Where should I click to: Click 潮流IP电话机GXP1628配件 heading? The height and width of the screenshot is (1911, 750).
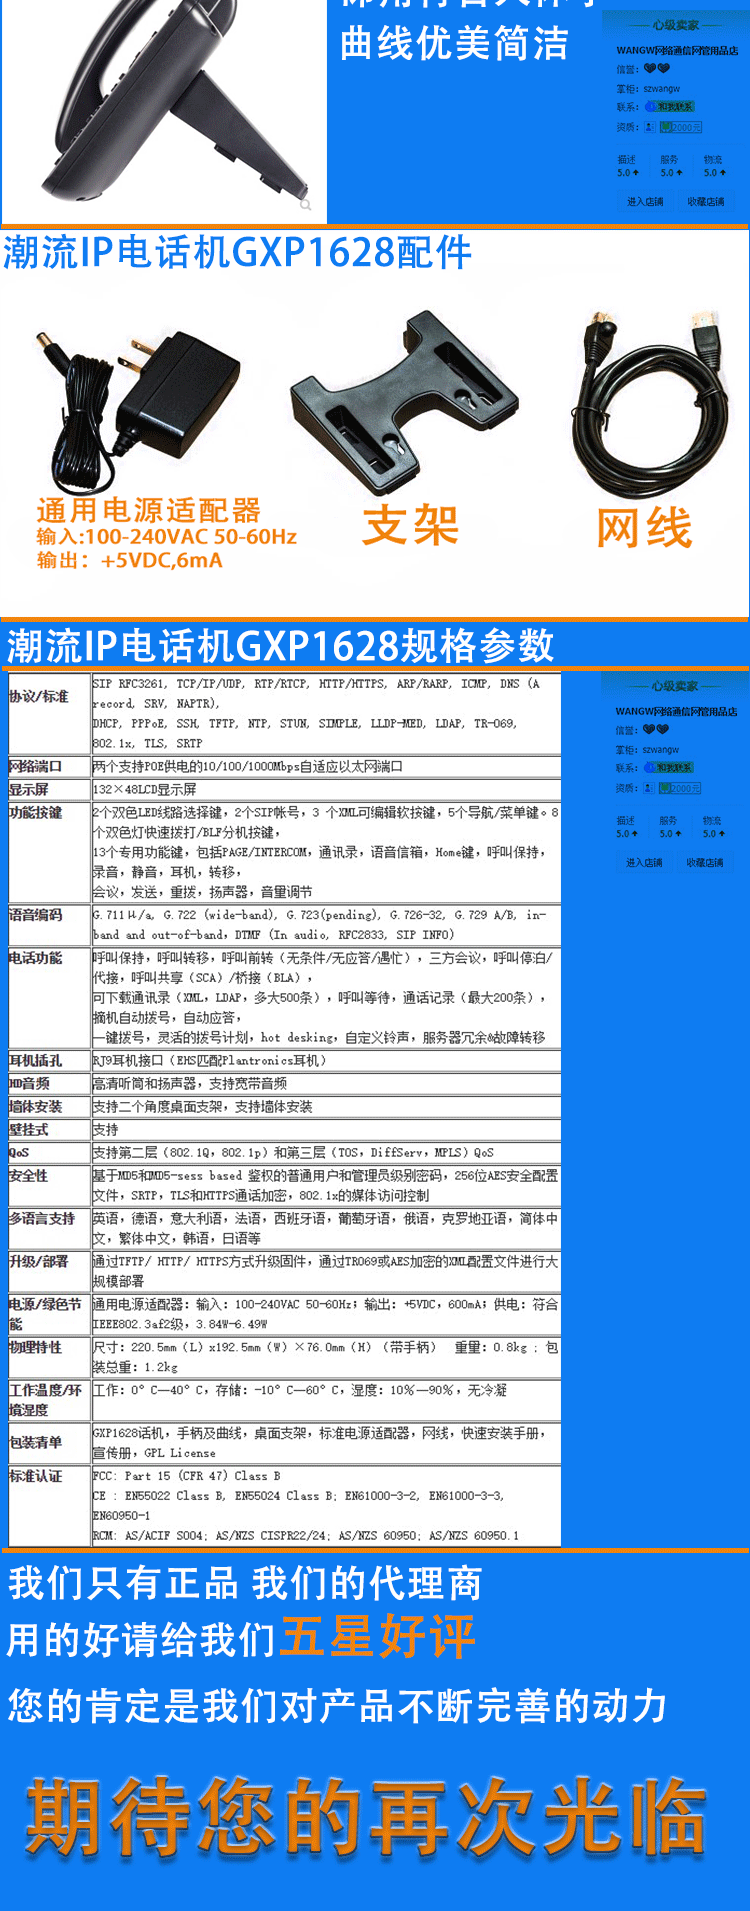[238, 253]
